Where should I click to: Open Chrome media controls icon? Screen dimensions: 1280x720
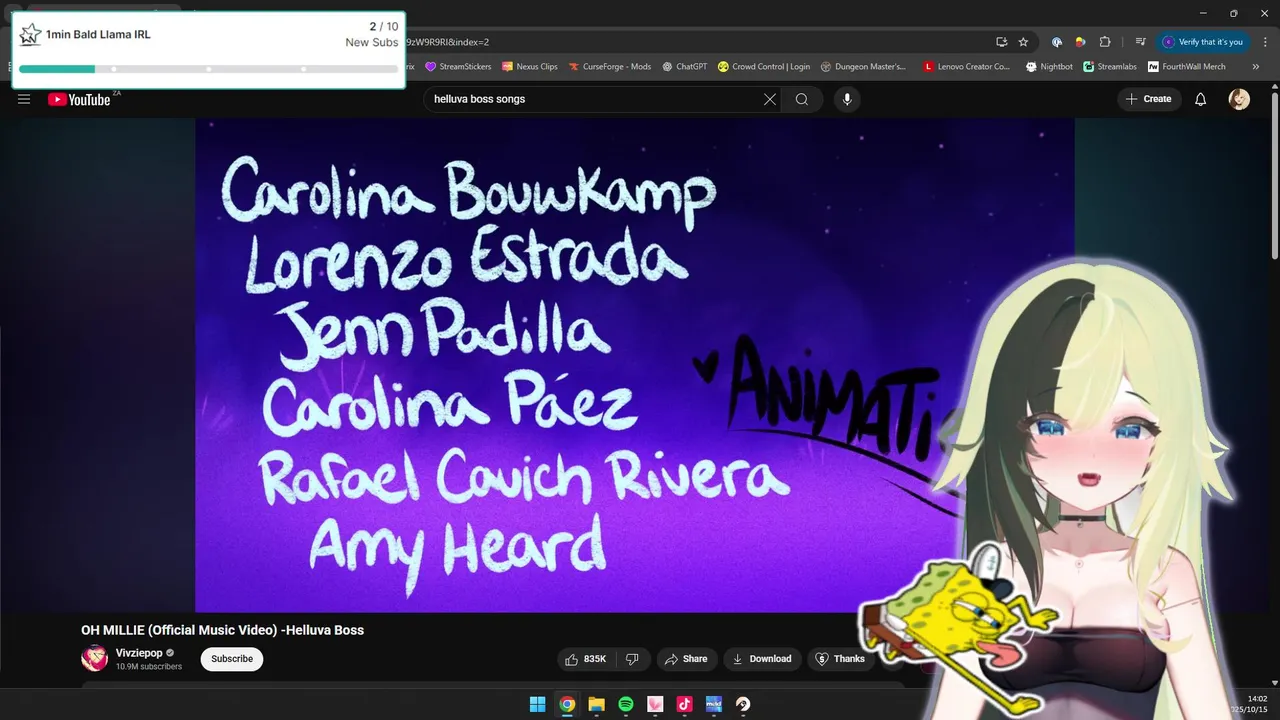click(1141, 42)
